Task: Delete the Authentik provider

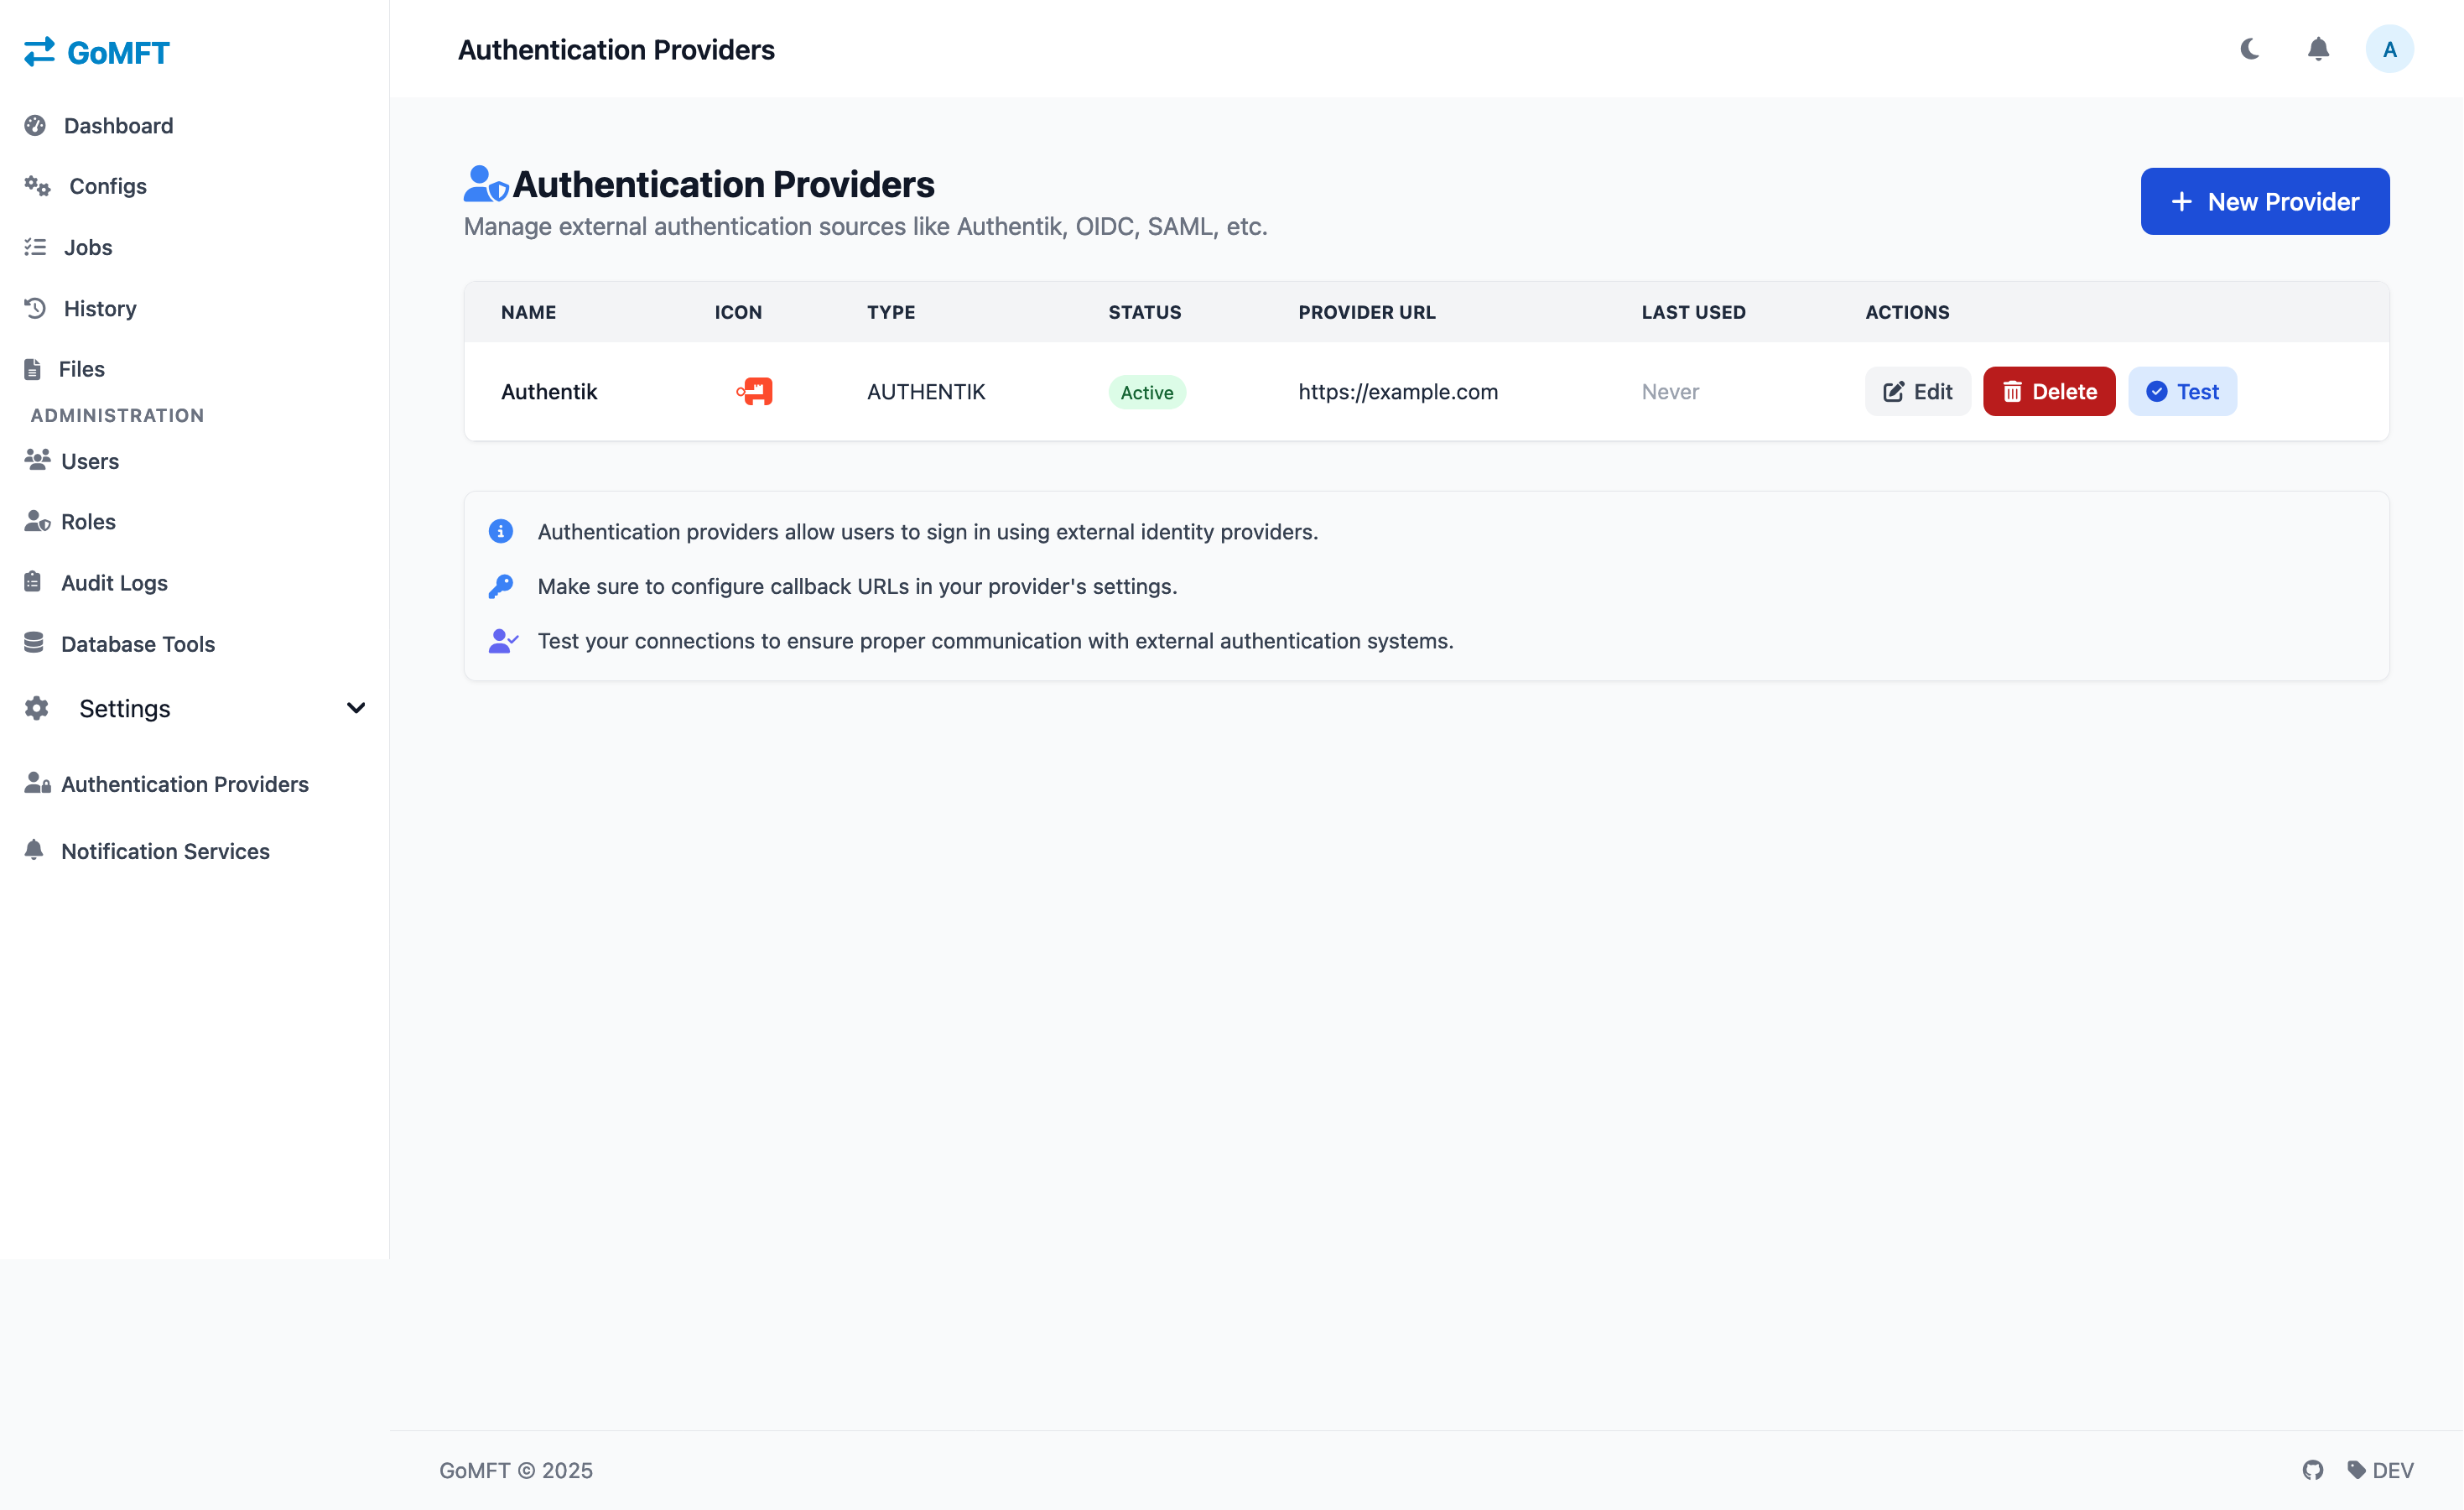Action: coord(2049,391)
